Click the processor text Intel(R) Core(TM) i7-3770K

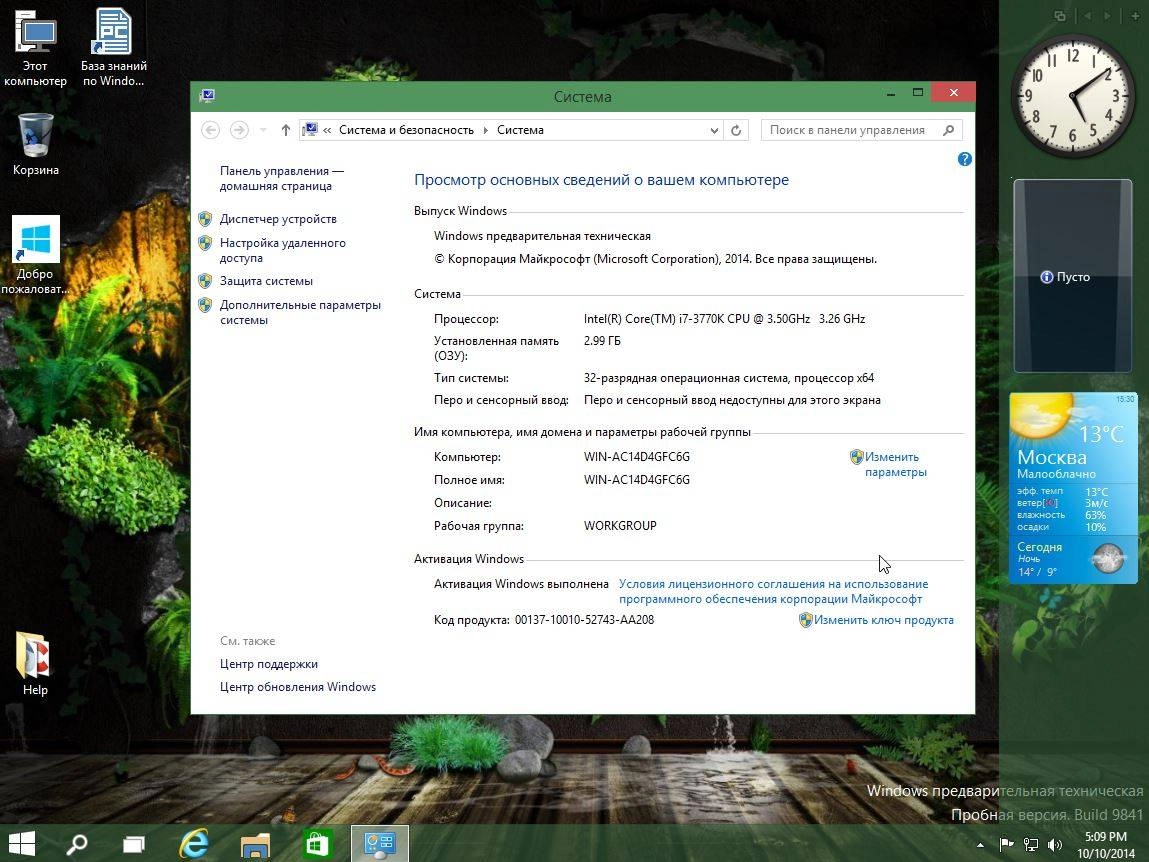pyautogui.click(x=724, y=319)
